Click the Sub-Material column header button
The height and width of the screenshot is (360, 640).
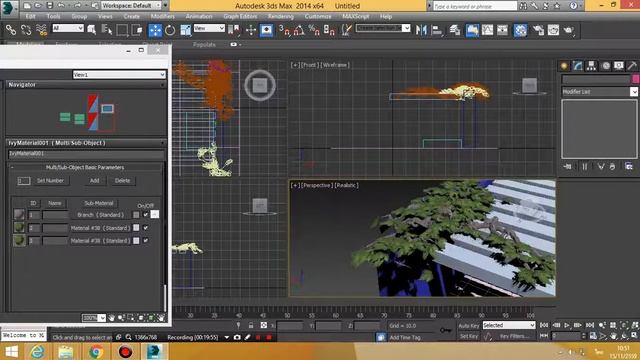tap(99, 203)
